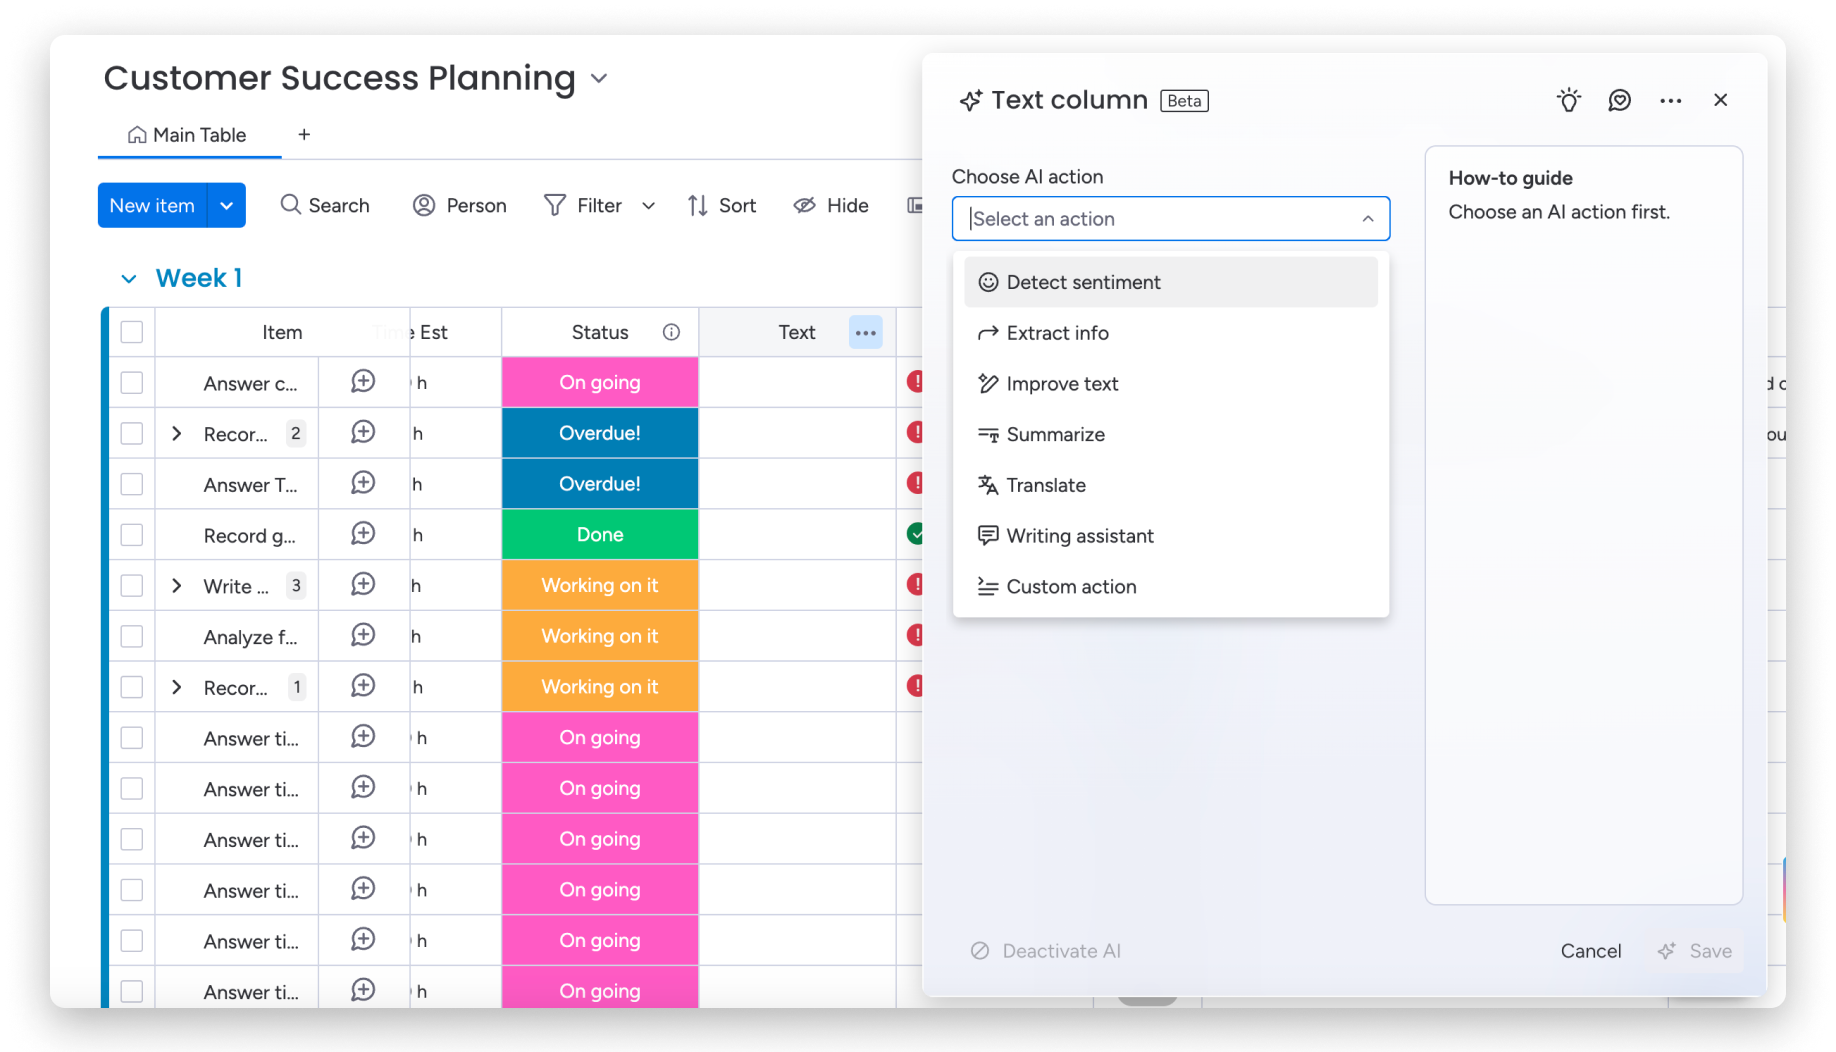
Task: Click Working on it status for Write ... row
Action: coord(600,585)
